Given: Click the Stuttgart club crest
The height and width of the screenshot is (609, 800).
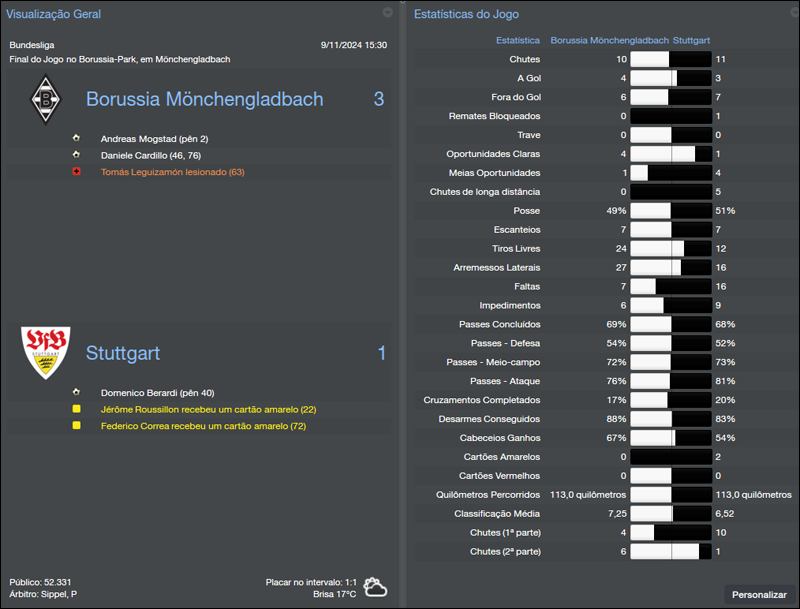Looking at the screenshot, I should click(x=45, y=353).
